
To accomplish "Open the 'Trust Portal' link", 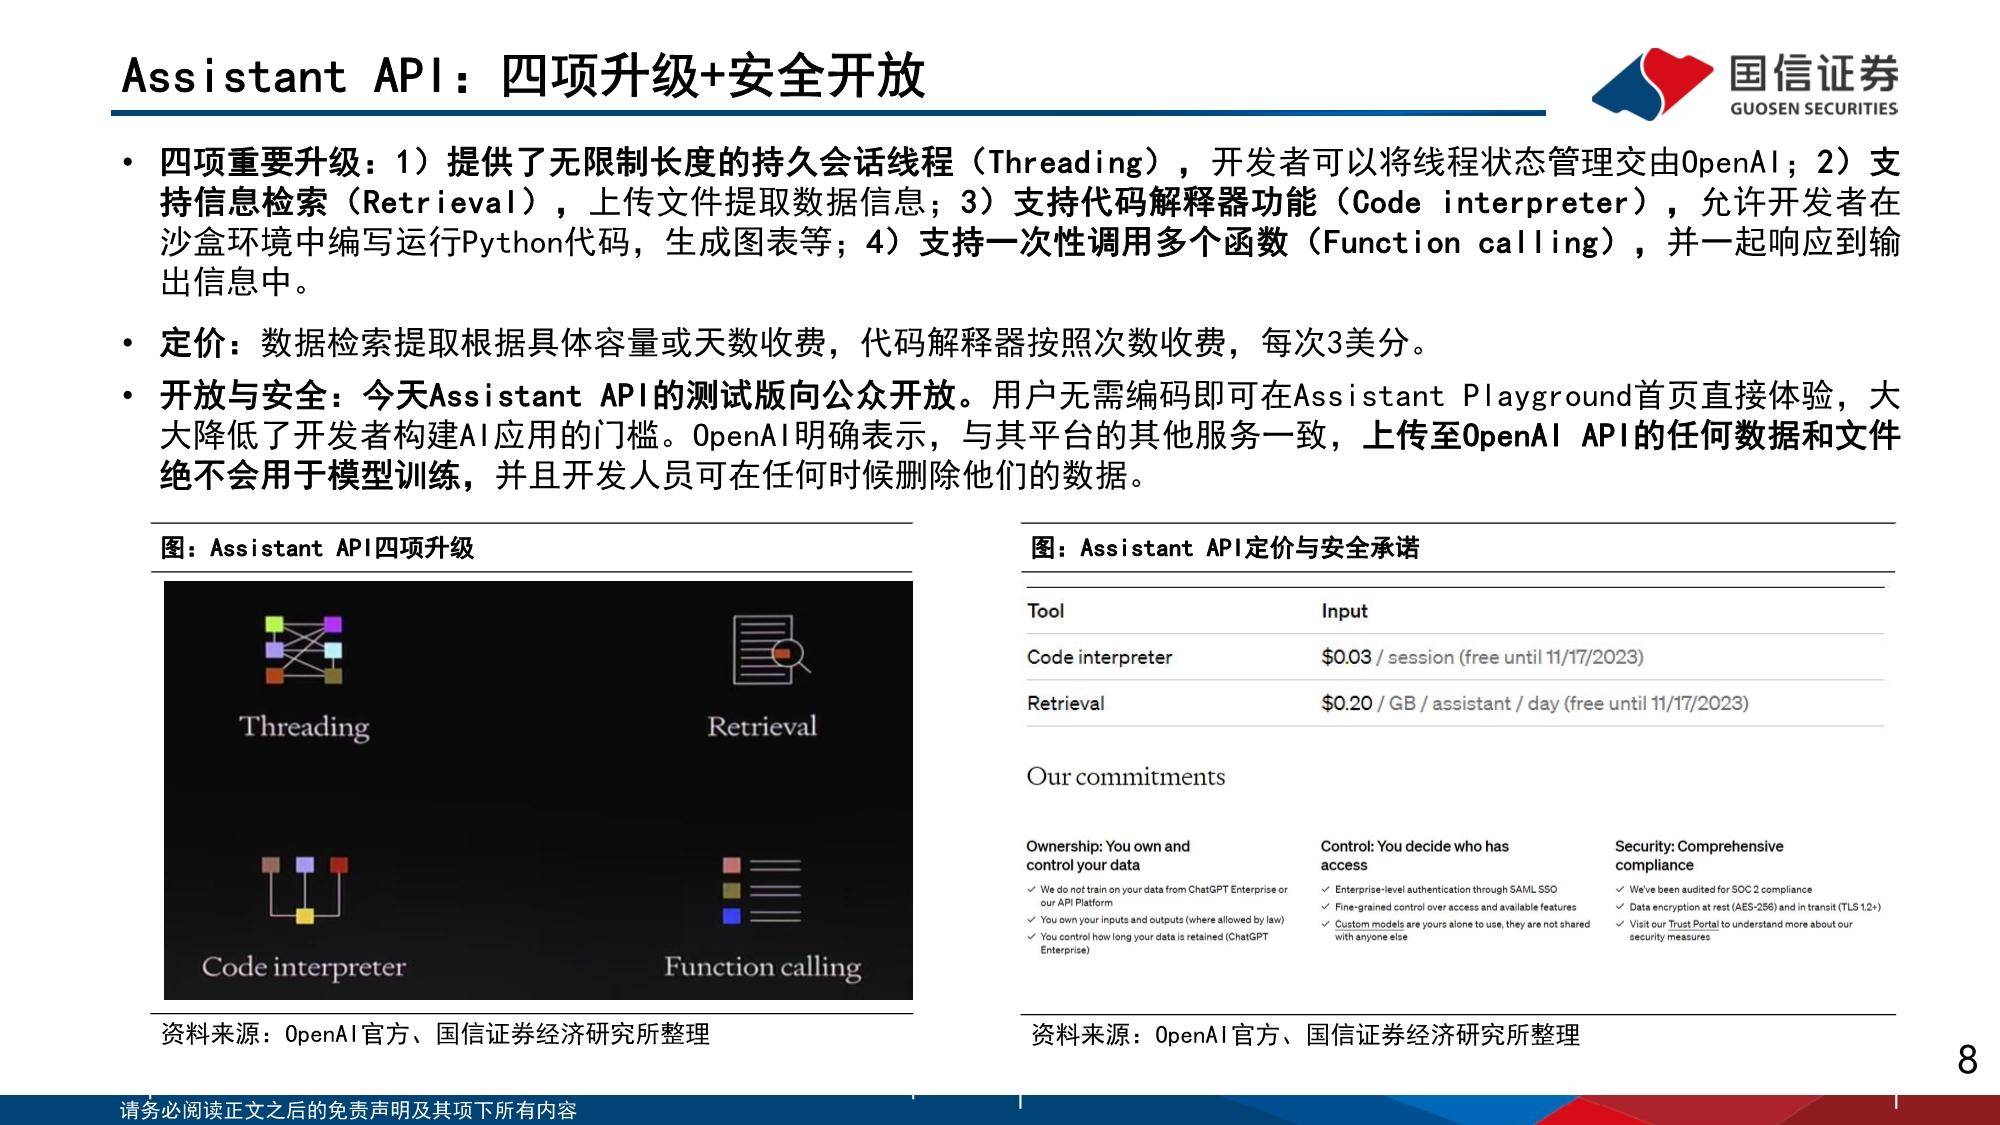I will 1693,925.
